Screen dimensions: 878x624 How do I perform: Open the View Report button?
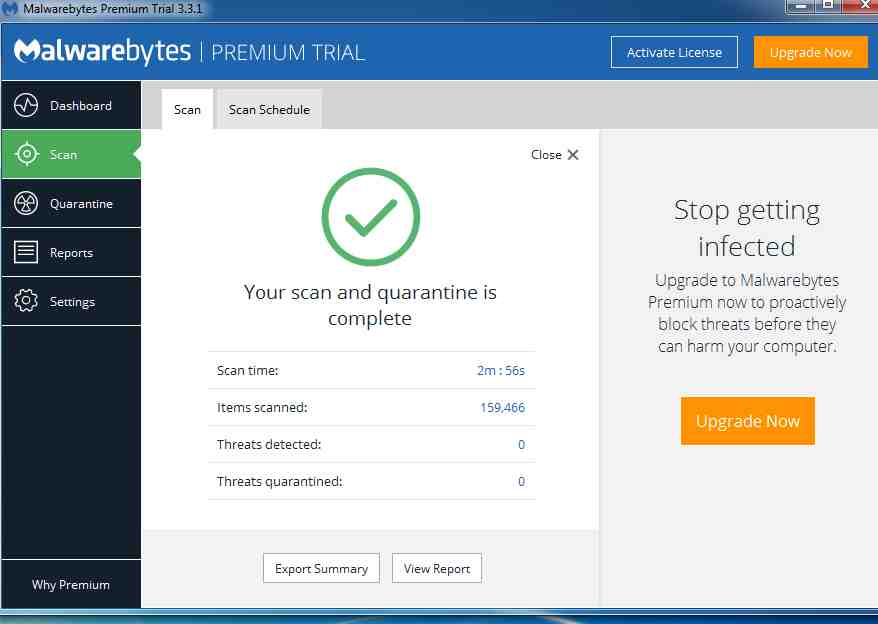coord(437,569)
